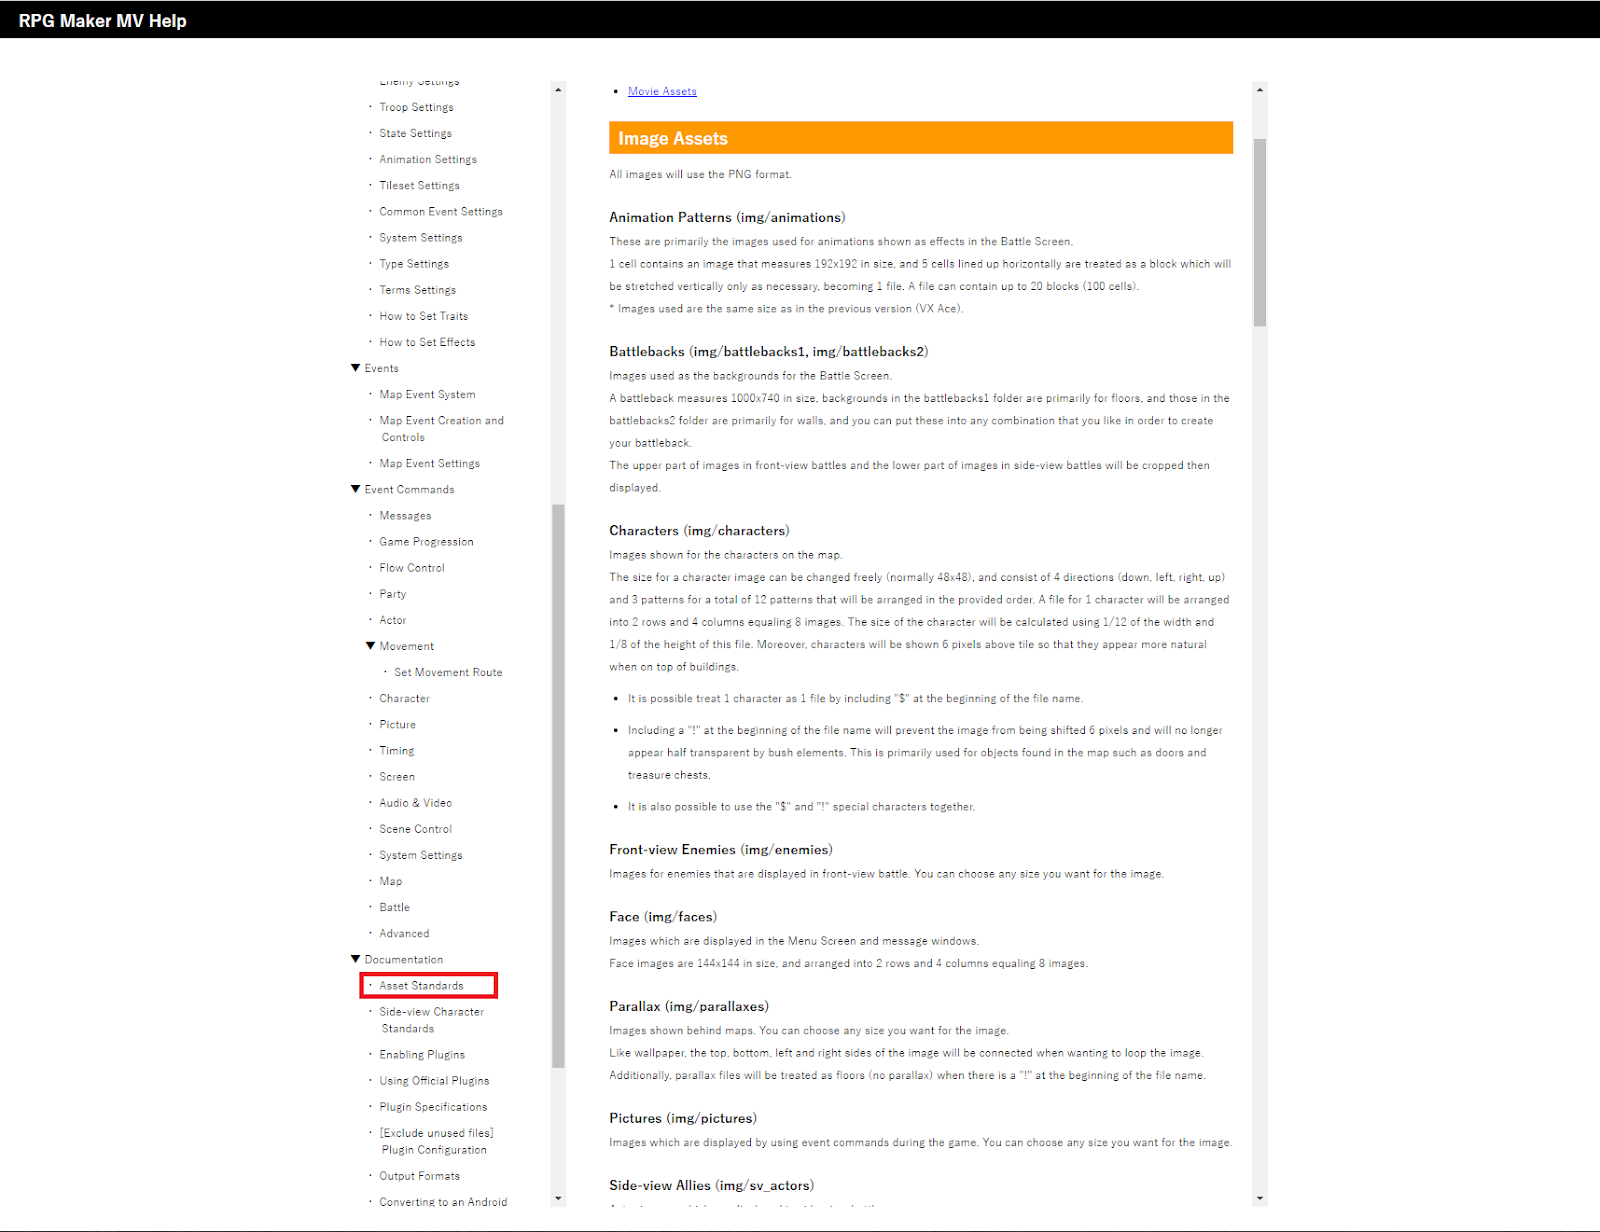Open Timing commands page
1600x1232 pixels.
pyautogui.click(x=396, y=750)
